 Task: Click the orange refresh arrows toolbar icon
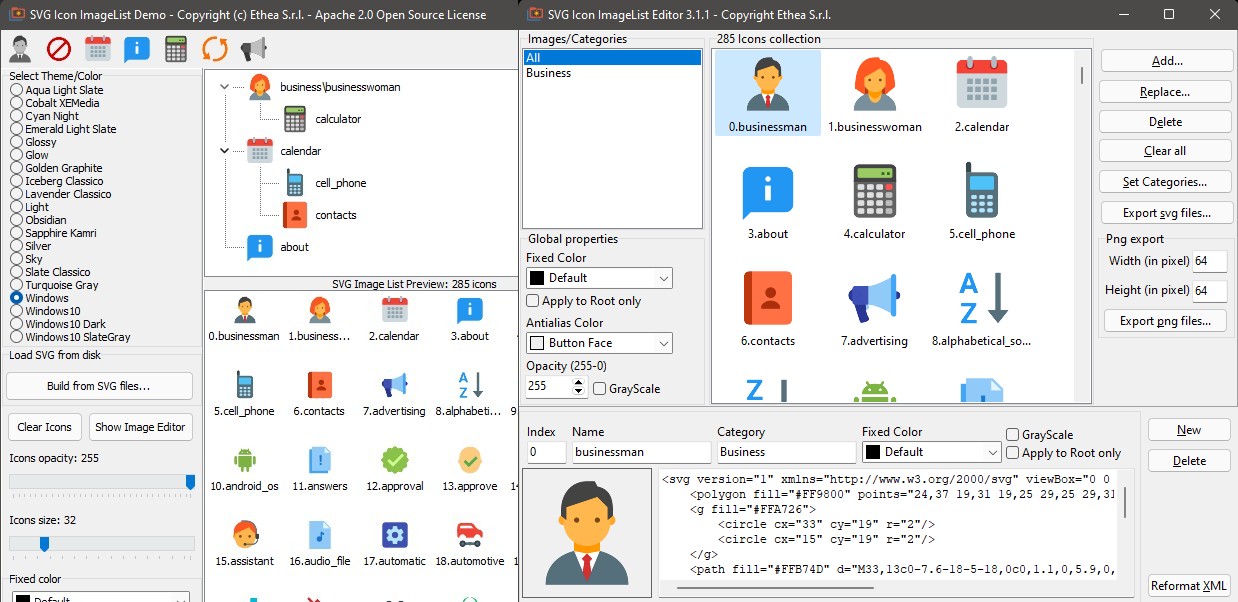click(215, 48)
